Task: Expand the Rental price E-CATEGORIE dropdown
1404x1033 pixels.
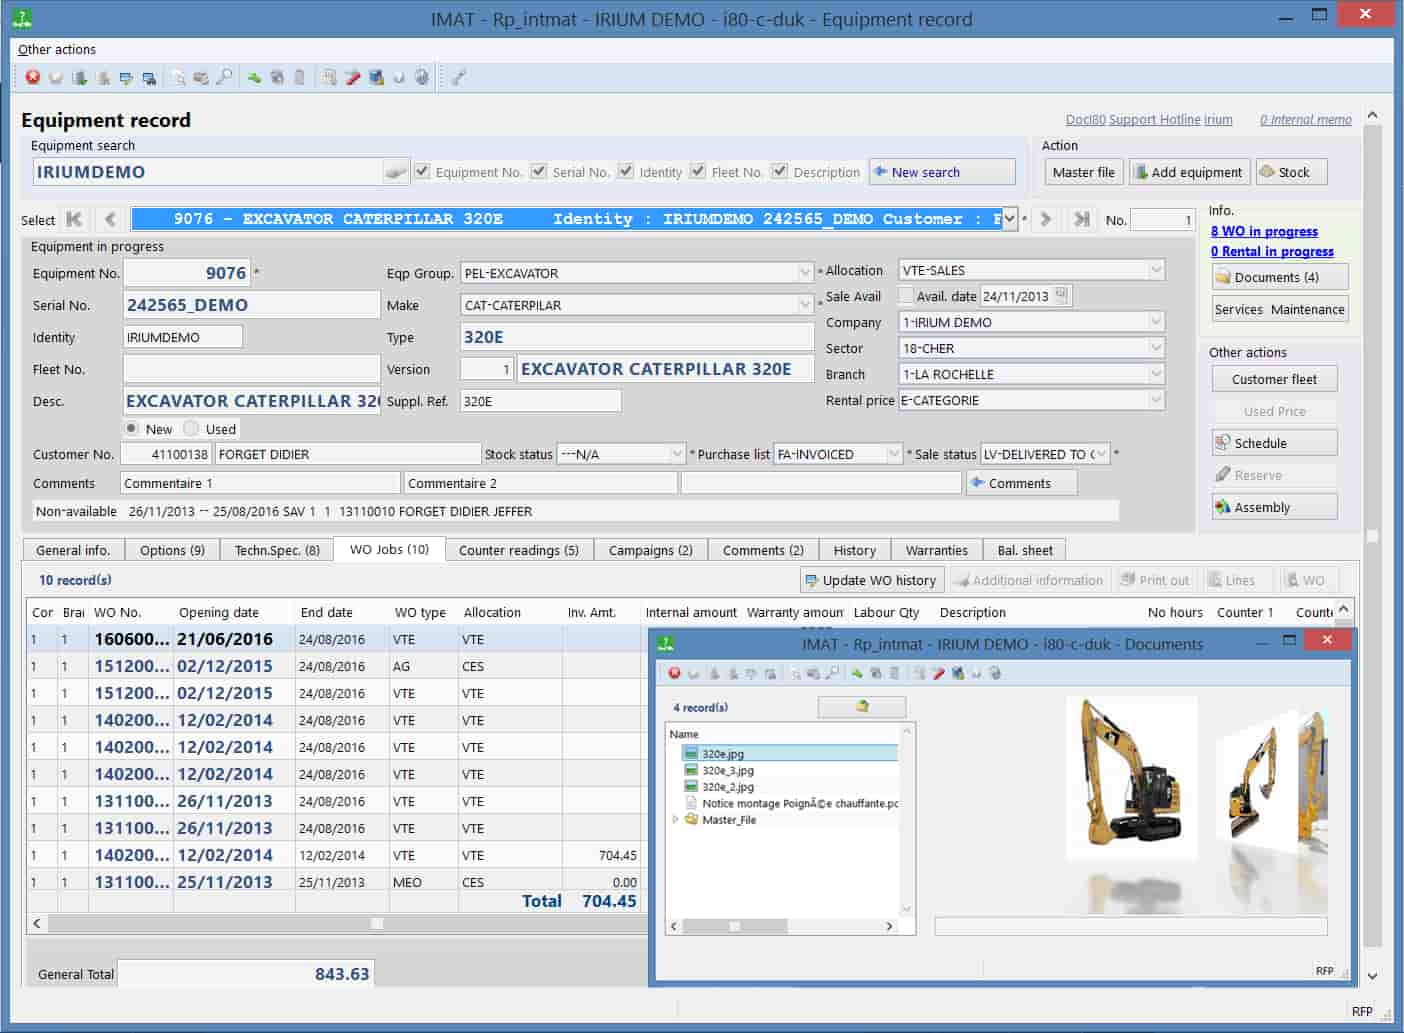Action: tap(1155, 399)
